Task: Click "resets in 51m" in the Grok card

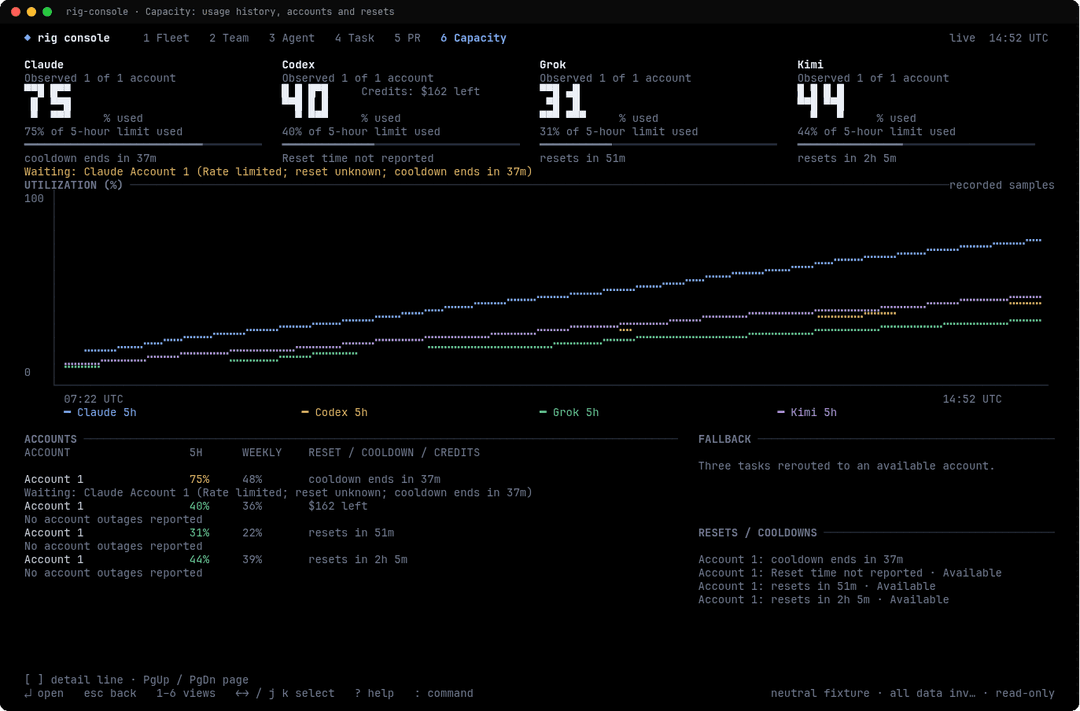Action: [x=583, y=158]
